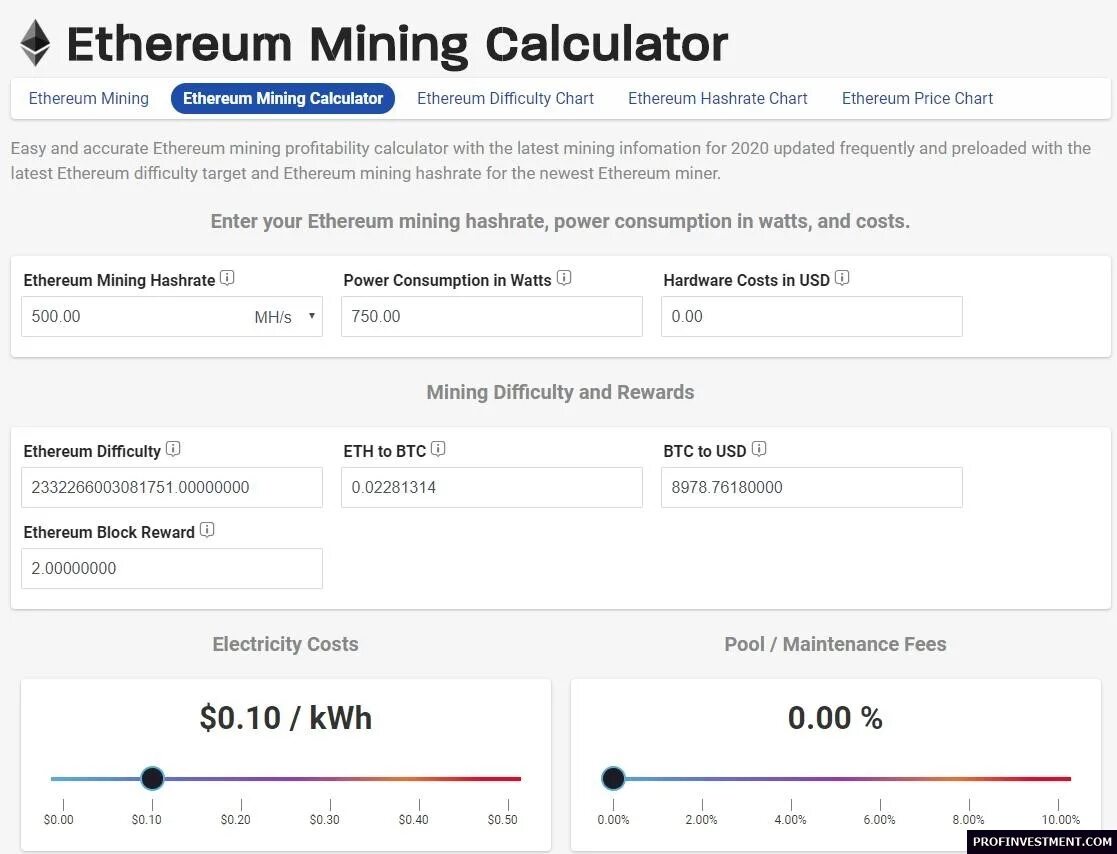Screen dimensions: 1117x854
Task: Click the 0.00 % fee value heading
Action: pyautogui.click(x=835, y=717)
